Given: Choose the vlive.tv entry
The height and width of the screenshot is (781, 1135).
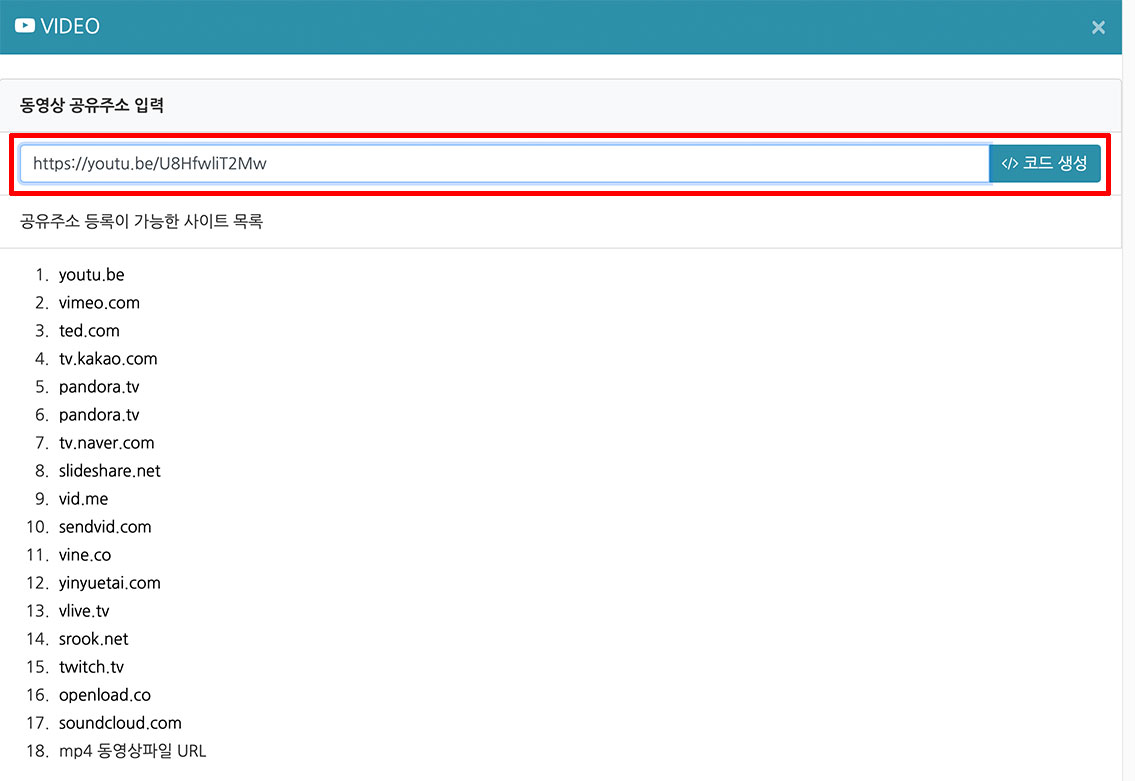Looking at the screenshot, I should tap(84, 611).
